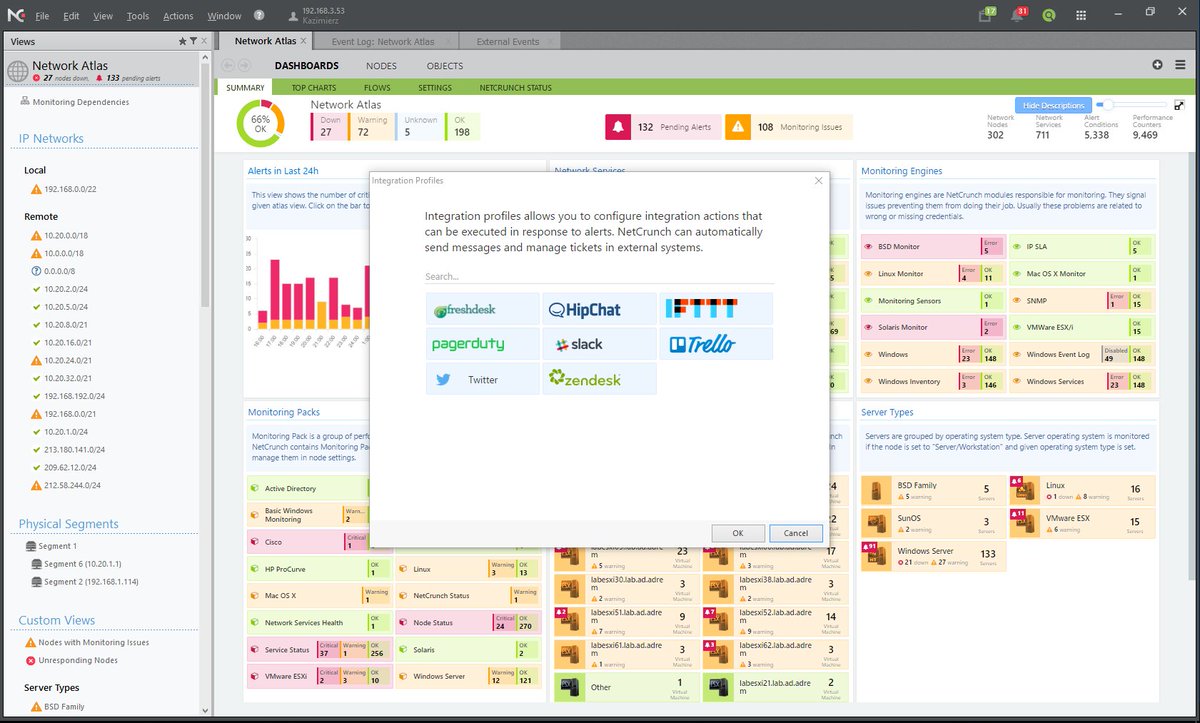Close the Views panel
1200x723 pixels.
click(x=204, y=41)
